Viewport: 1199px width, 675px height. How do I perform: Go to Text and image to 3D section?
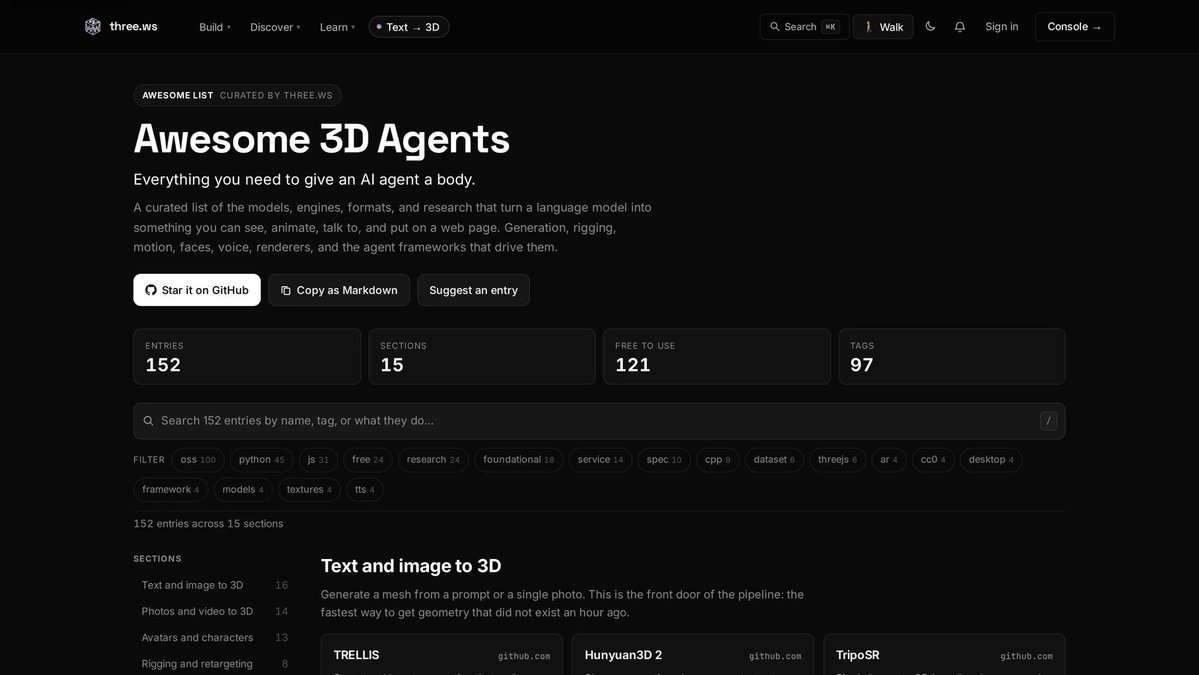[x=215, y=585]
